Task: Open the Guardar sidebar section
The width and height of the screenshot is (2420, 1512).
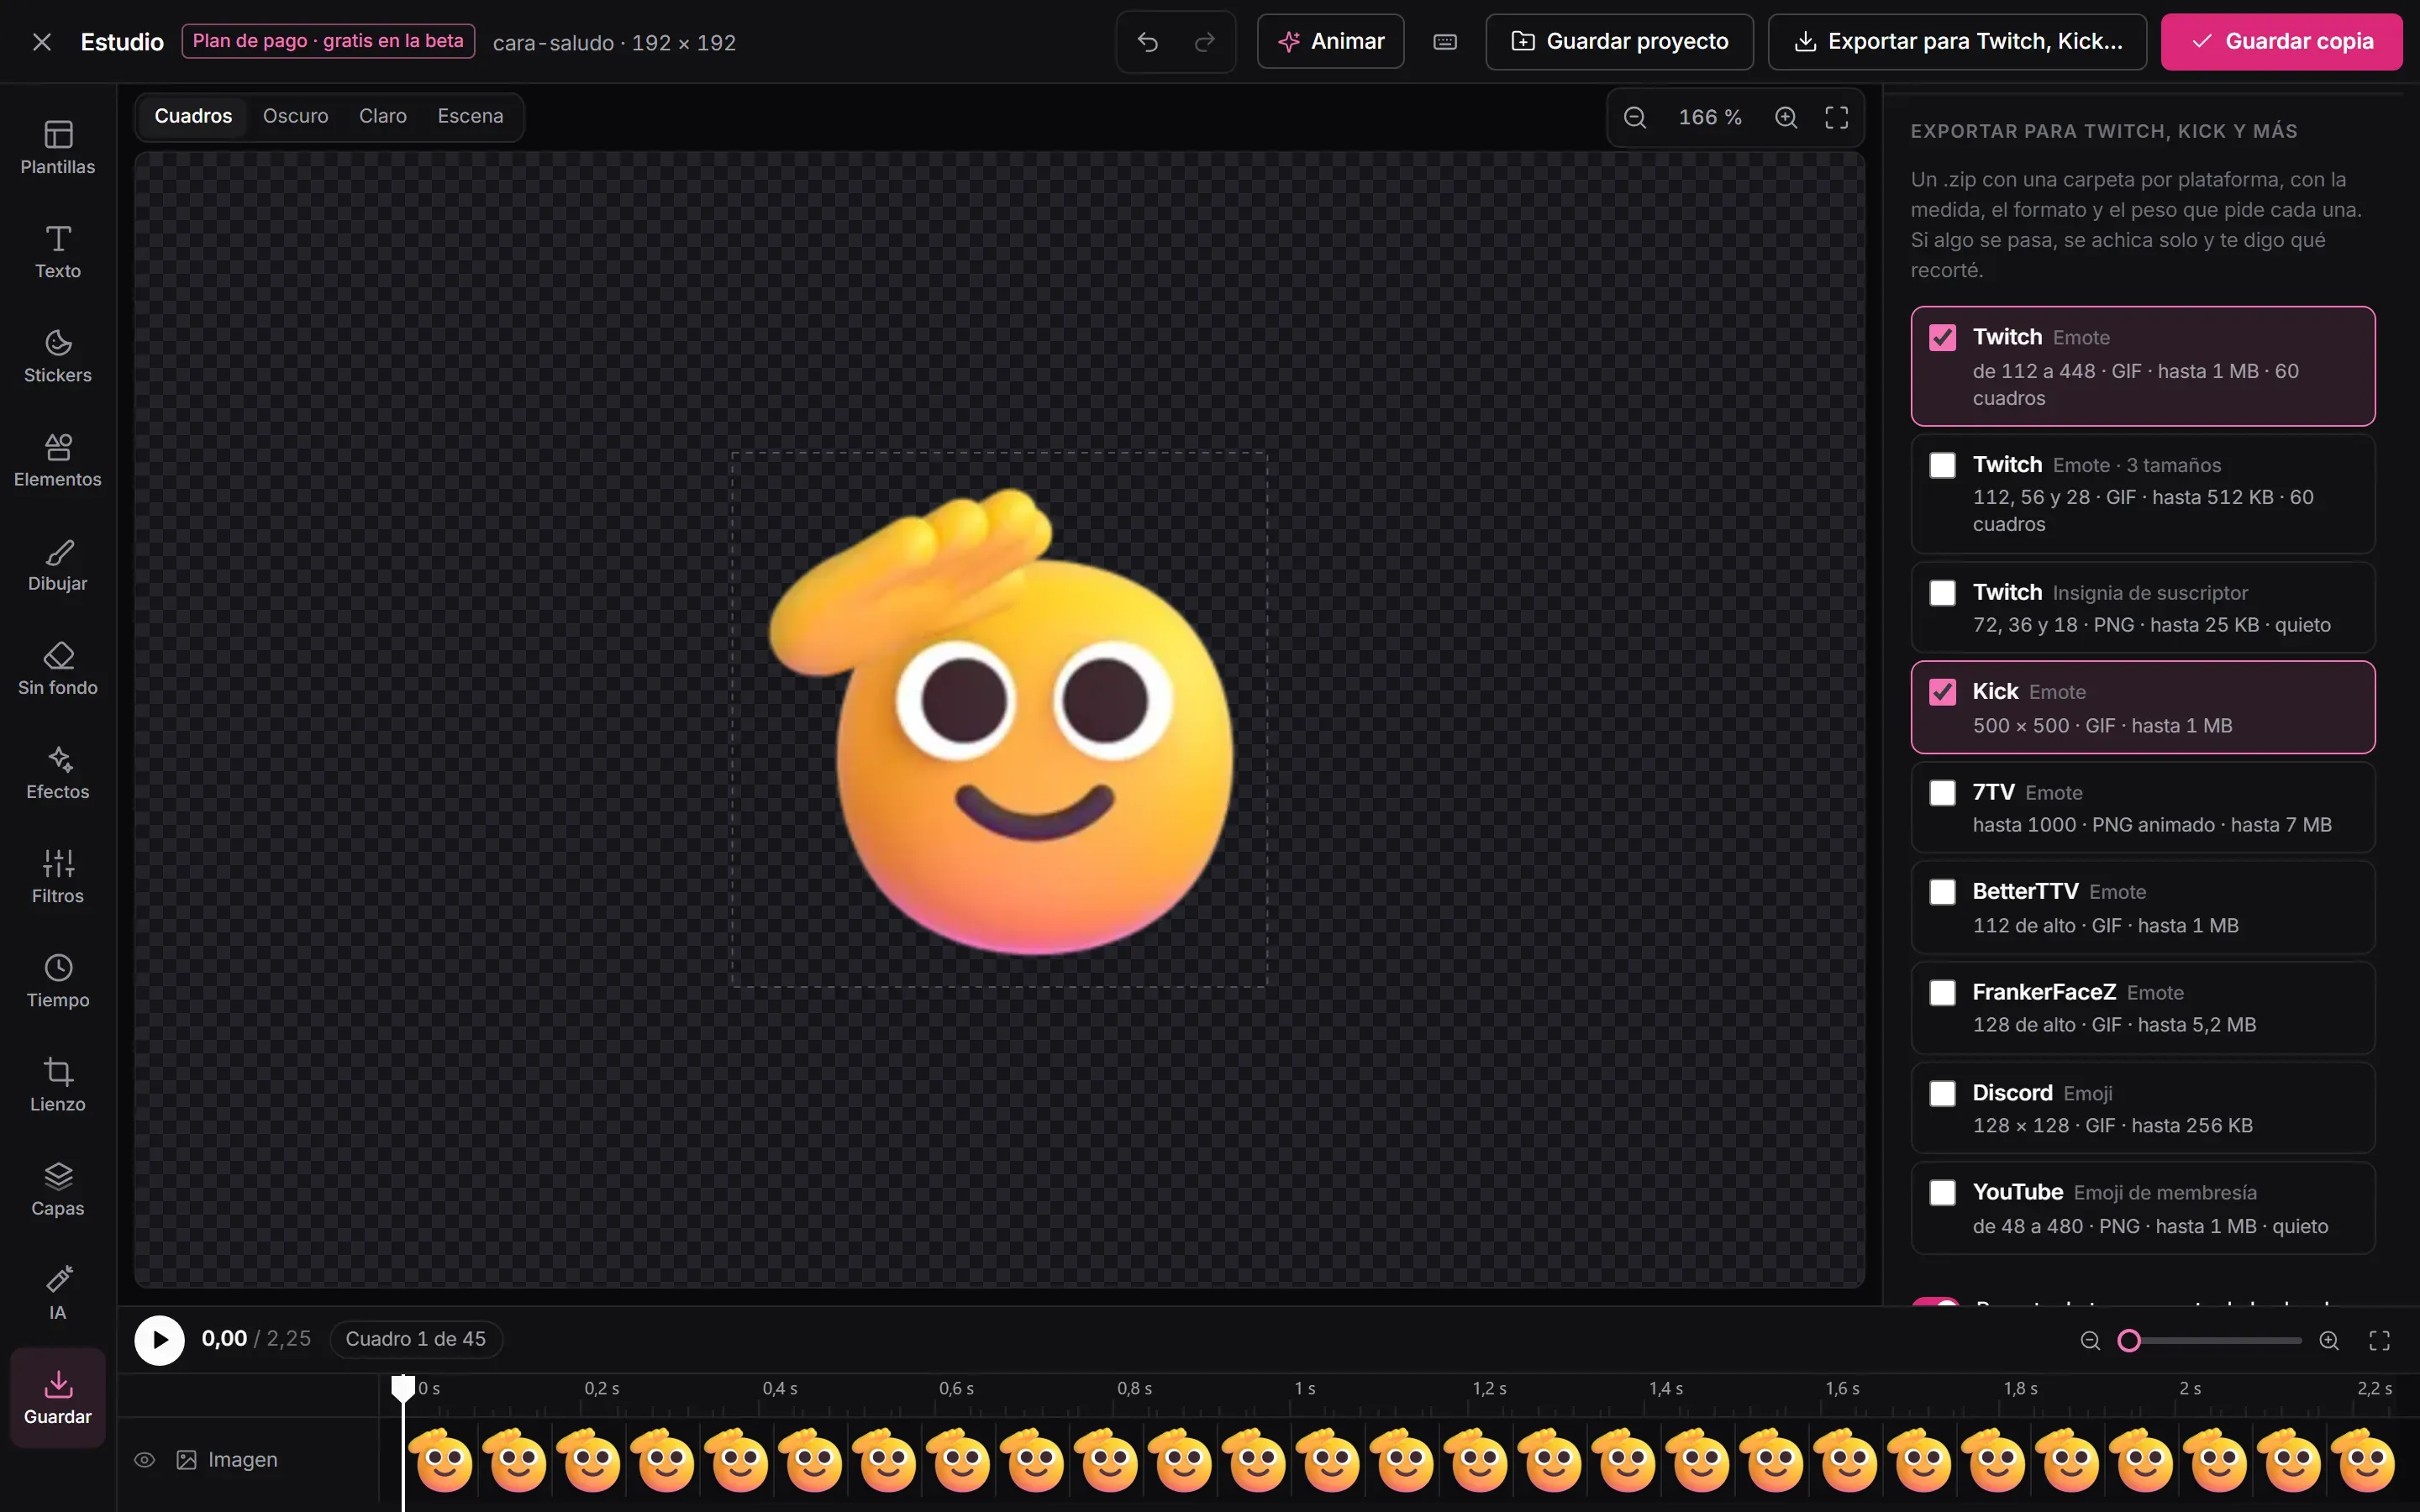Action: [x=58, y=1397]
